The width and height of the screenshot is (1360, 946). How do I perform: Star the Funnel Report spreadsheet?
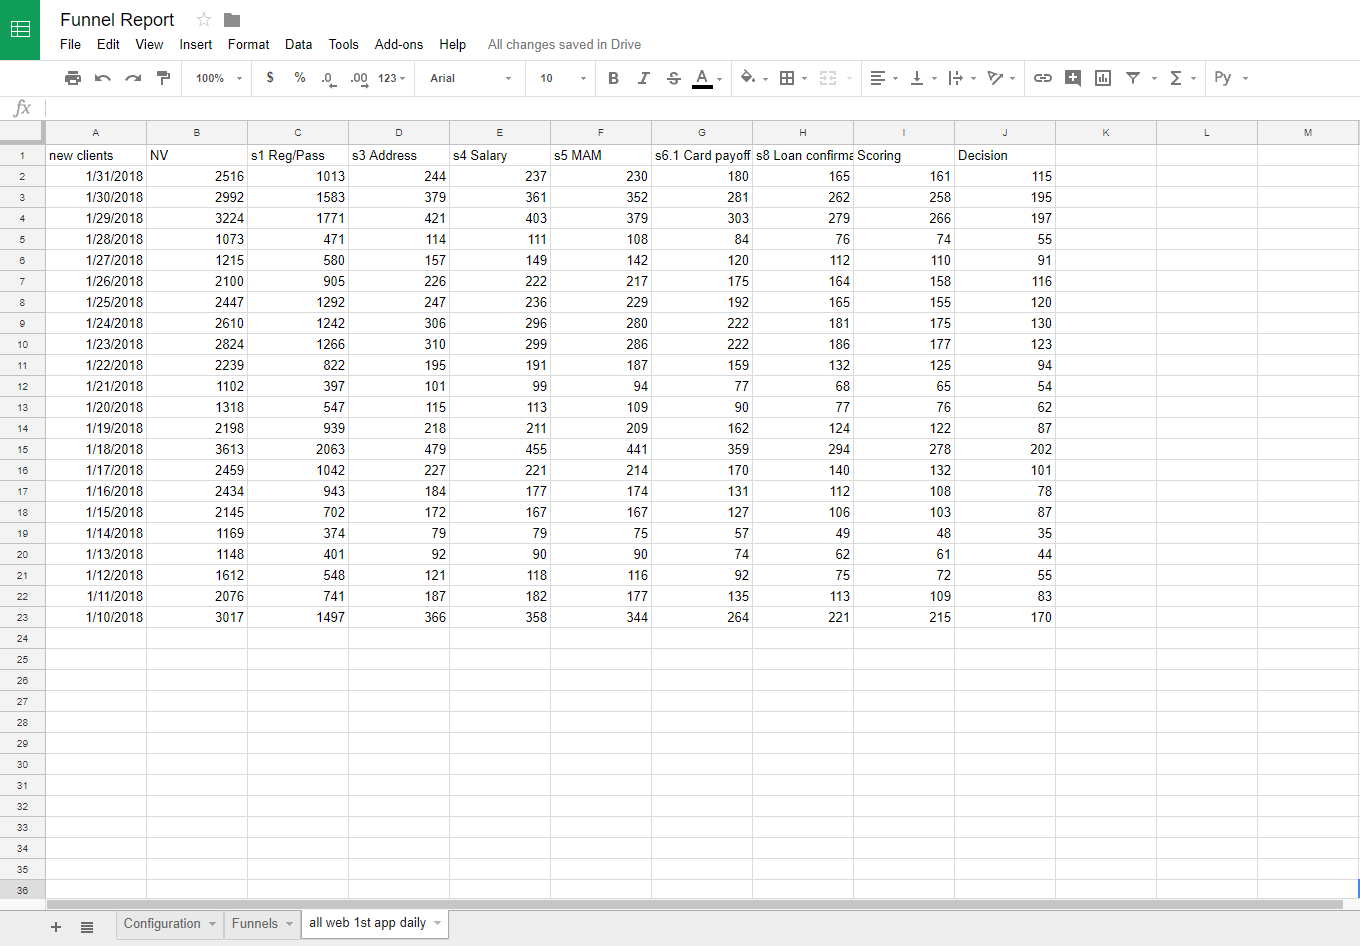(x=203, y=19)
